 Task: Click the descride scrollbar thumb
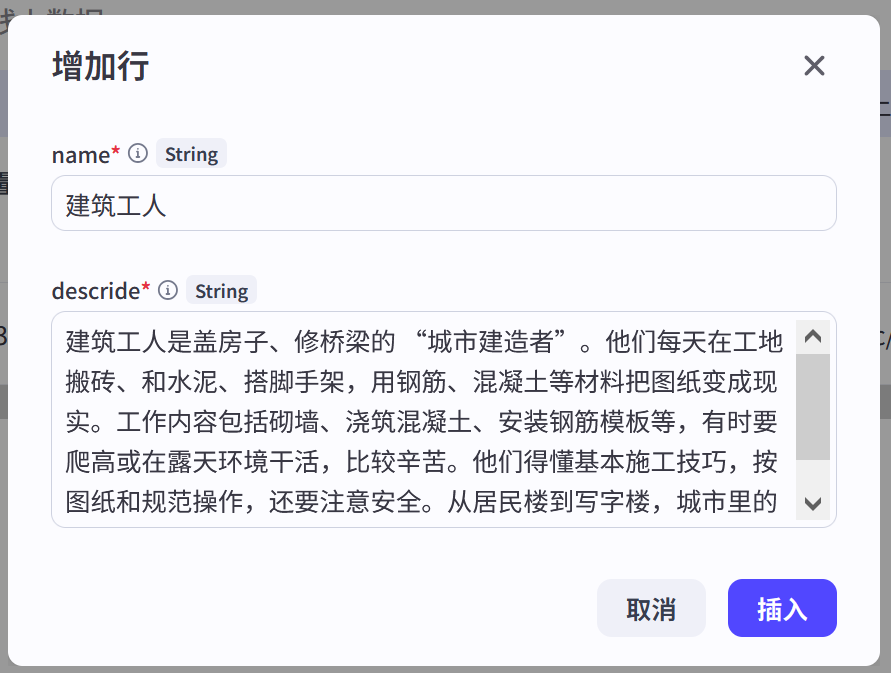click(813, 406)
